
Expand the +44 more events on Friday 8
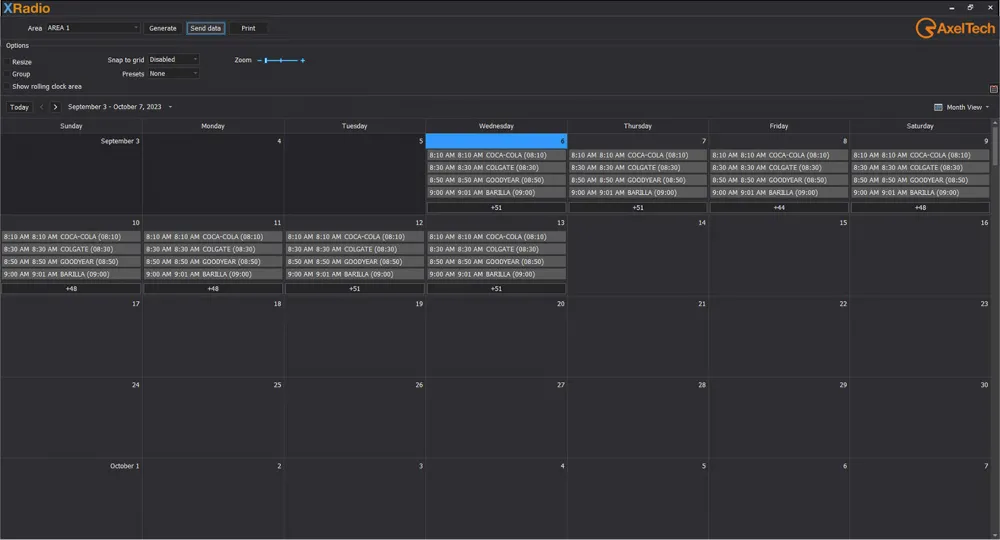coord(779,207)
